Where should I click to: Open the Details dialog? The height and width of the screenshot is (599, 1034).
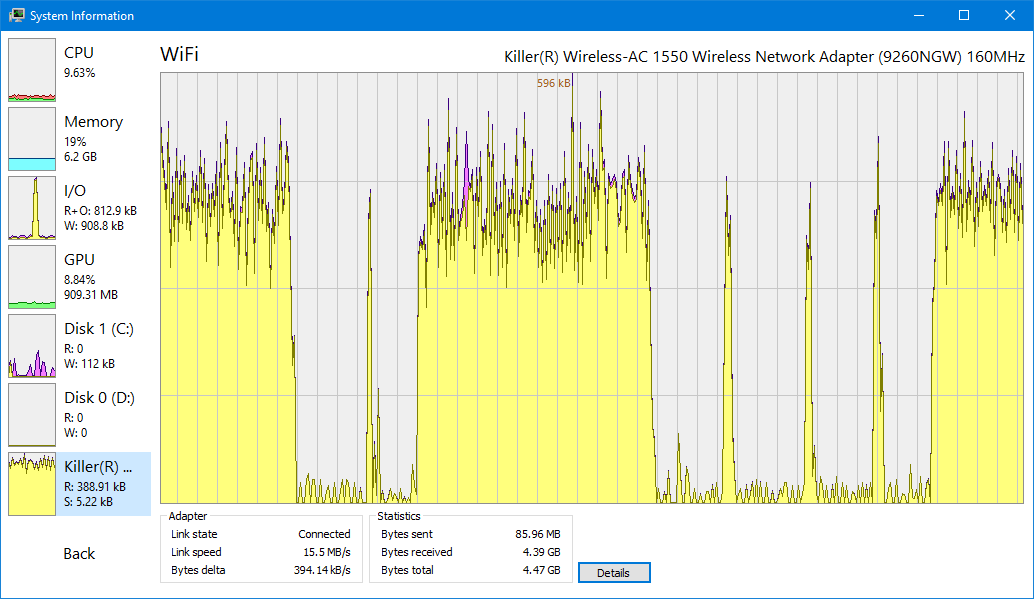click(613, 572)
